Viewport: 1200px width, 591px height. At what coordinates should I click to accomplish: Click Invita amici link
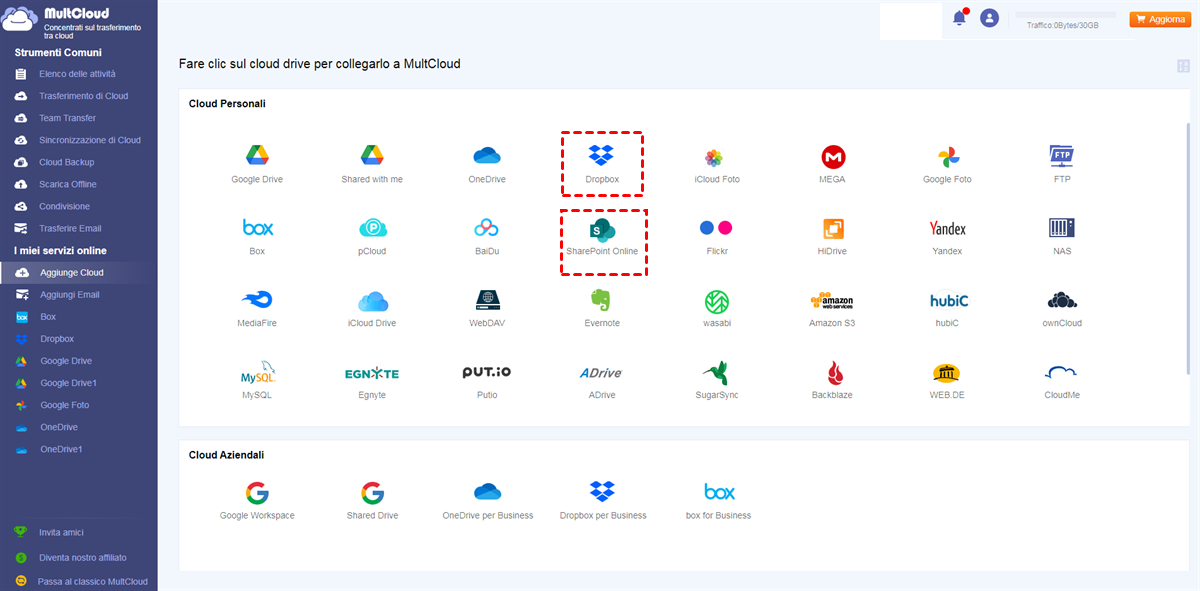[x=63, y=532]
